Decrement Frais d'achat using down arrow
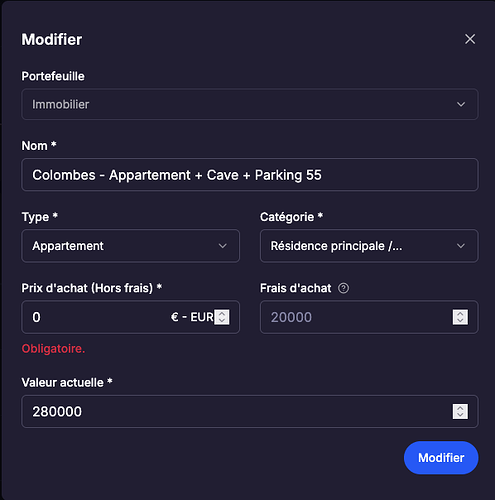This screenshot has height=500, width=495. (460, 321)
